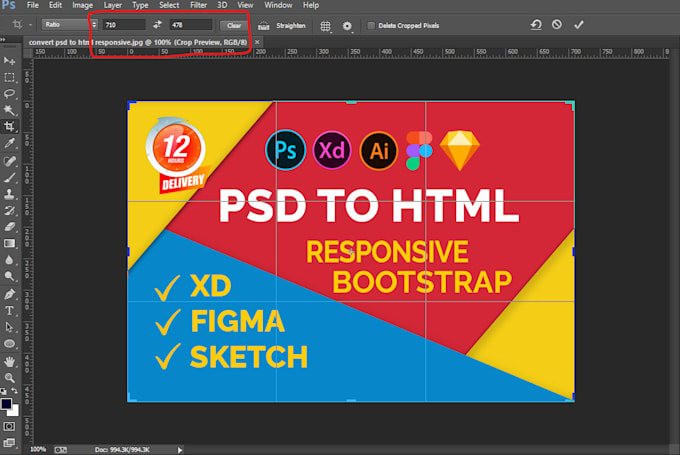Click the foreground color swatch
The image size is (680, 455).
point(6,404)
